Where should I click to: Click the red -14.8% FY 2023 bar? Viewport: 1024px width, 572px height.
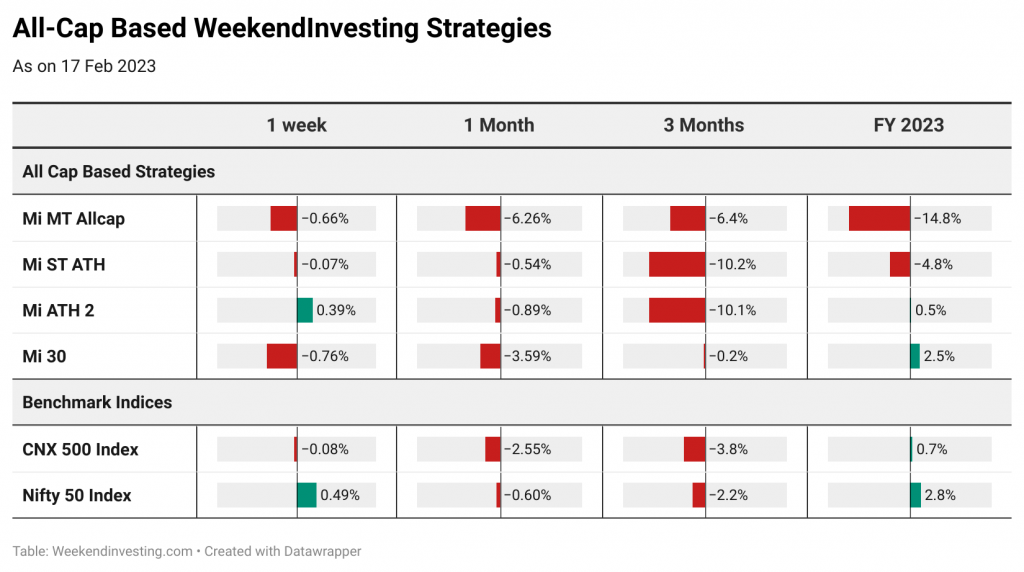point(880,218)
